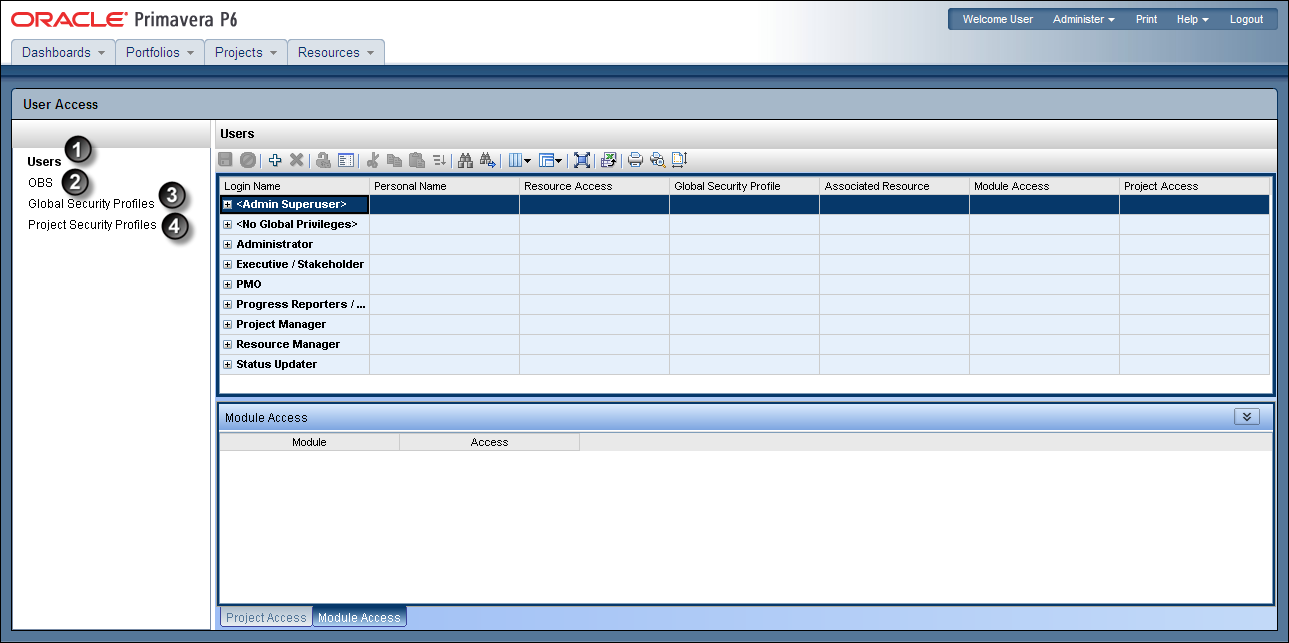
Task: Click the Page Setup icon in the toolbar
Action: [679, 160]
